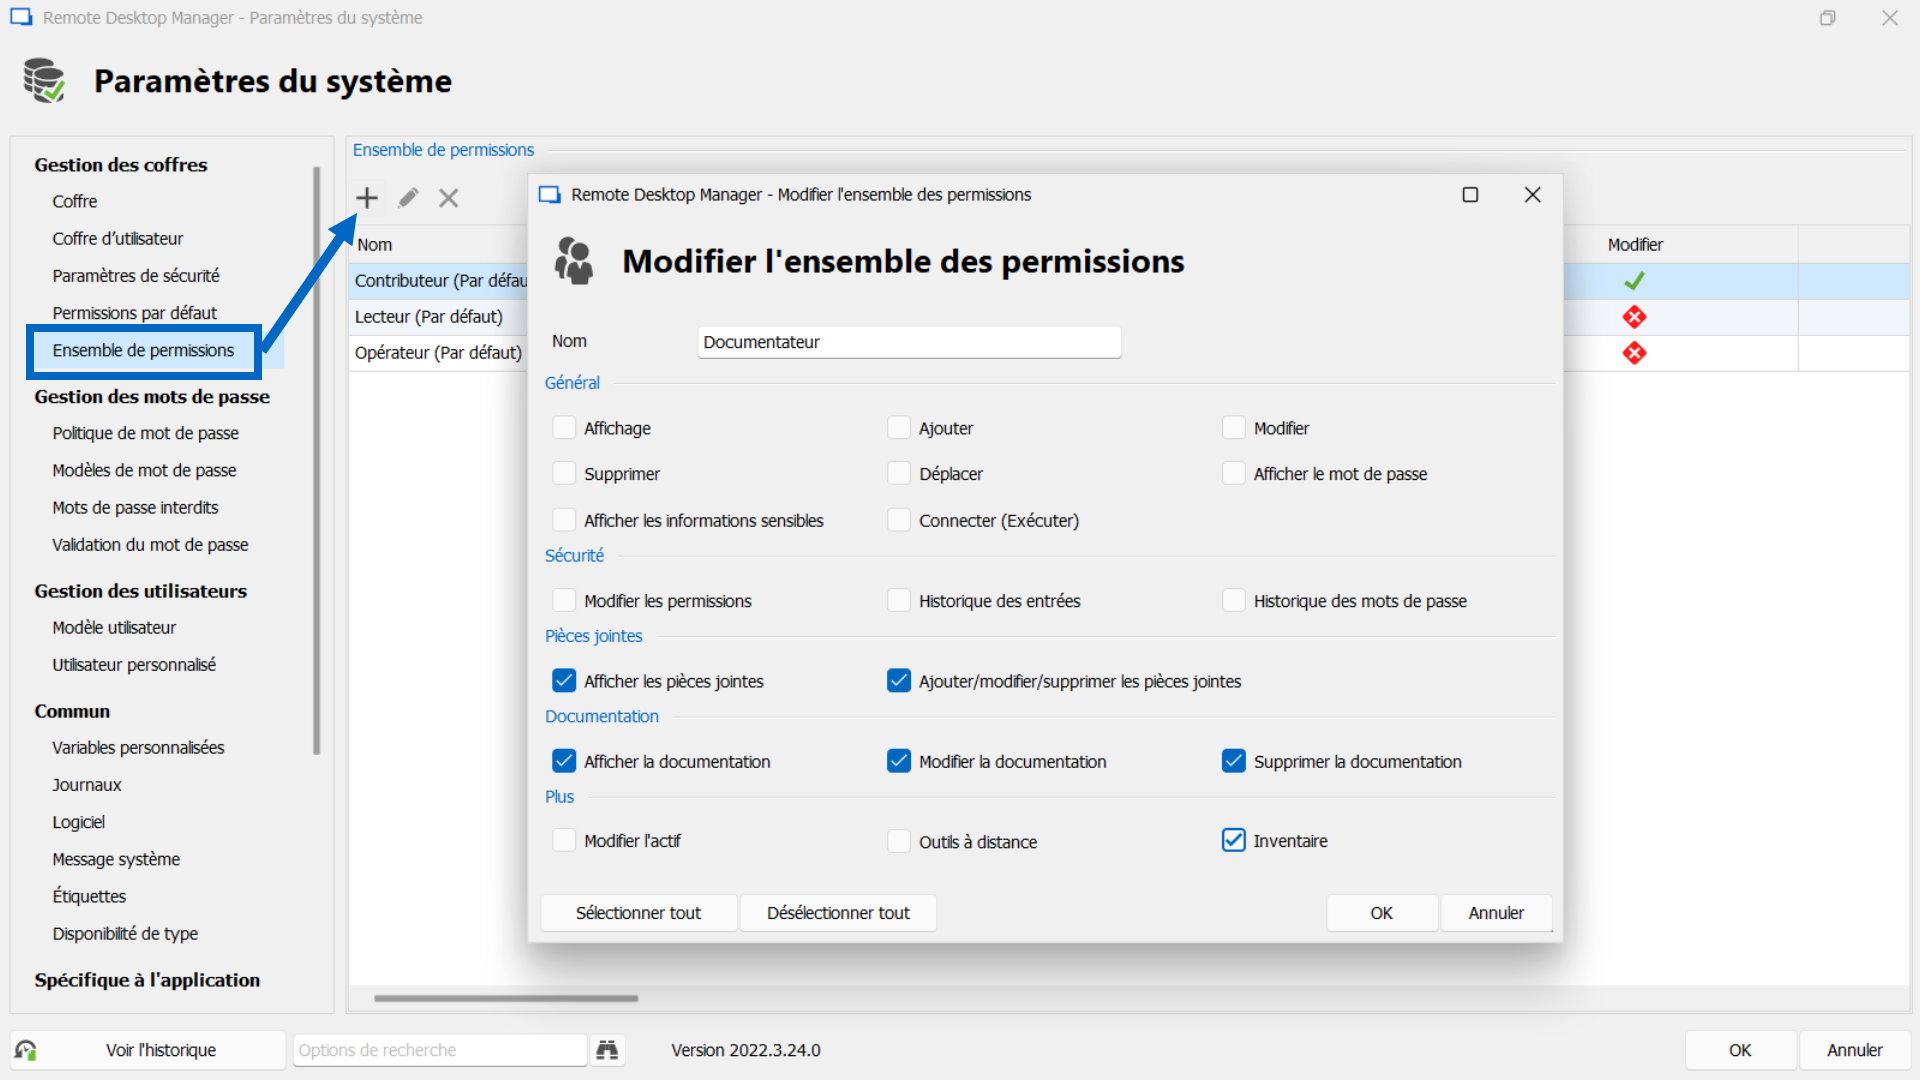Uncheck Afficher les pièces jointes
Viewport: 1920px width, 1080px height.
pyautogui.click(x=564, y=680)
